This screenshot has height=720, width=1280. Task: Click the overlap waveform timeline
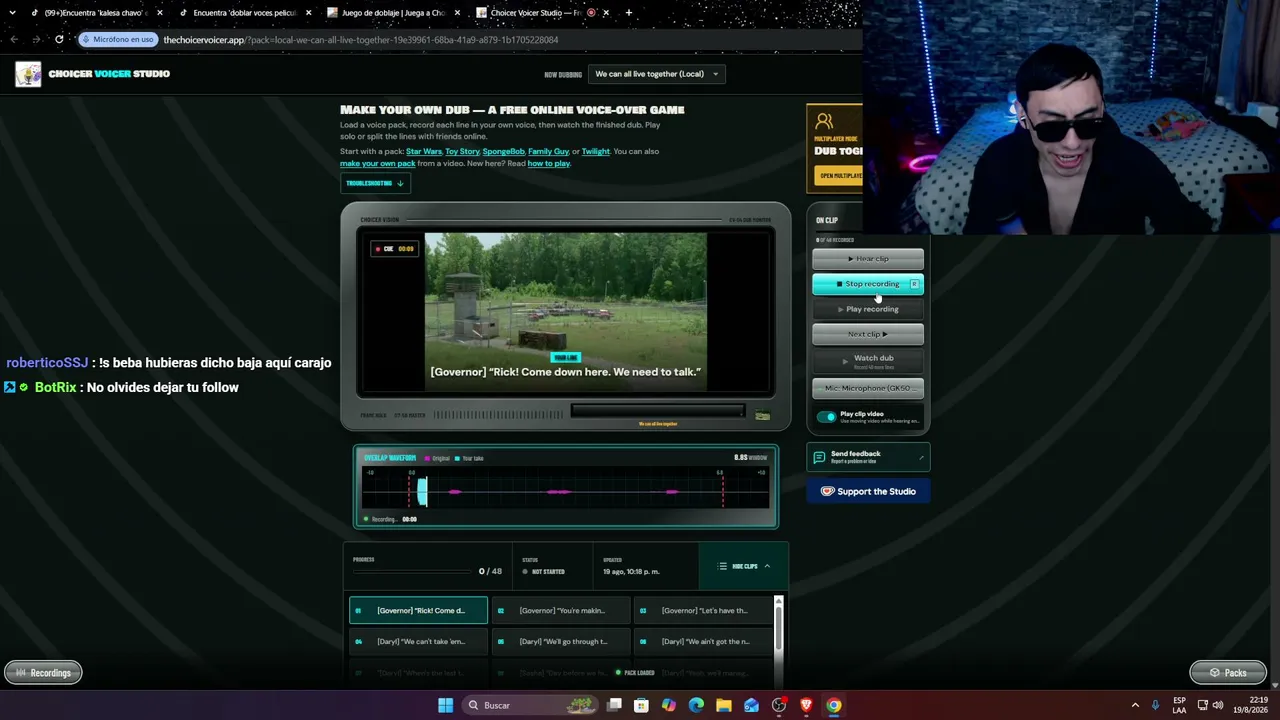565,491
